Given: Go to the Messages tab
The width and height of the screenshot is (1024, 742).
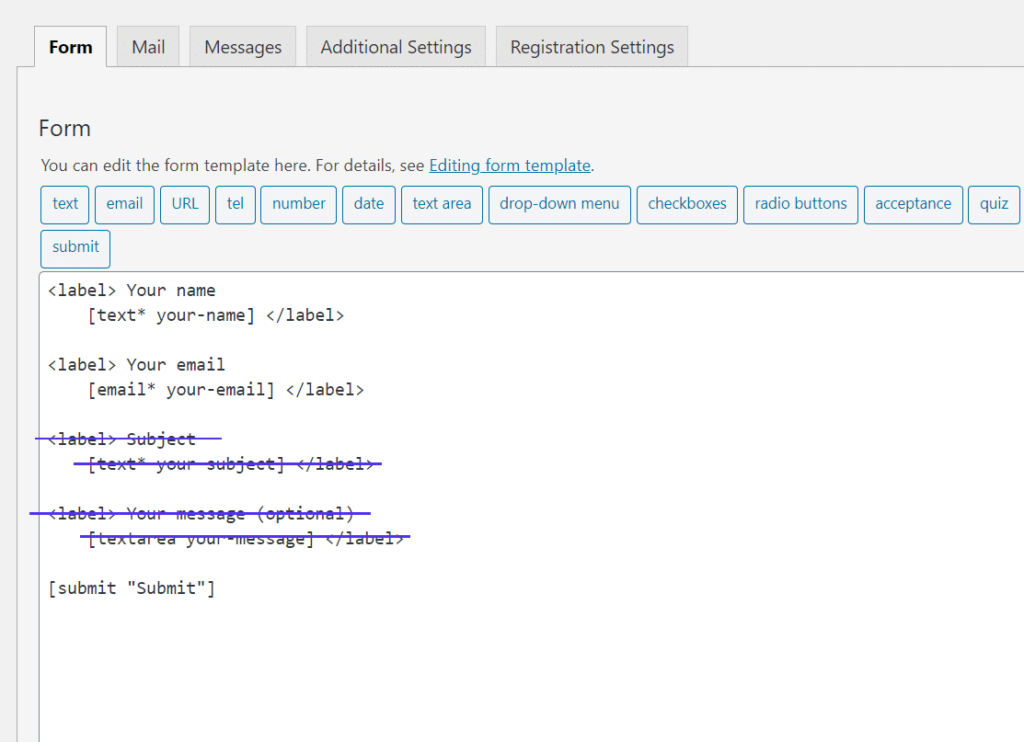Looking at the screenshot, I should click(x=243, y=47).
